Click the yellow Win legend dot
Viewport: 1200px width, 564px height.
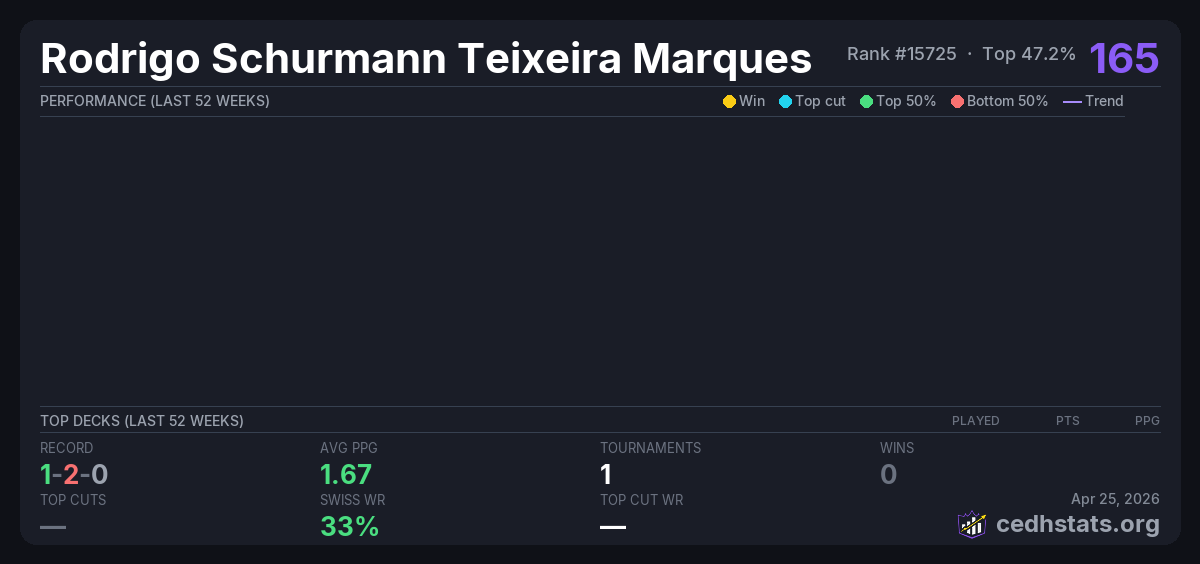tap(729, 101)
